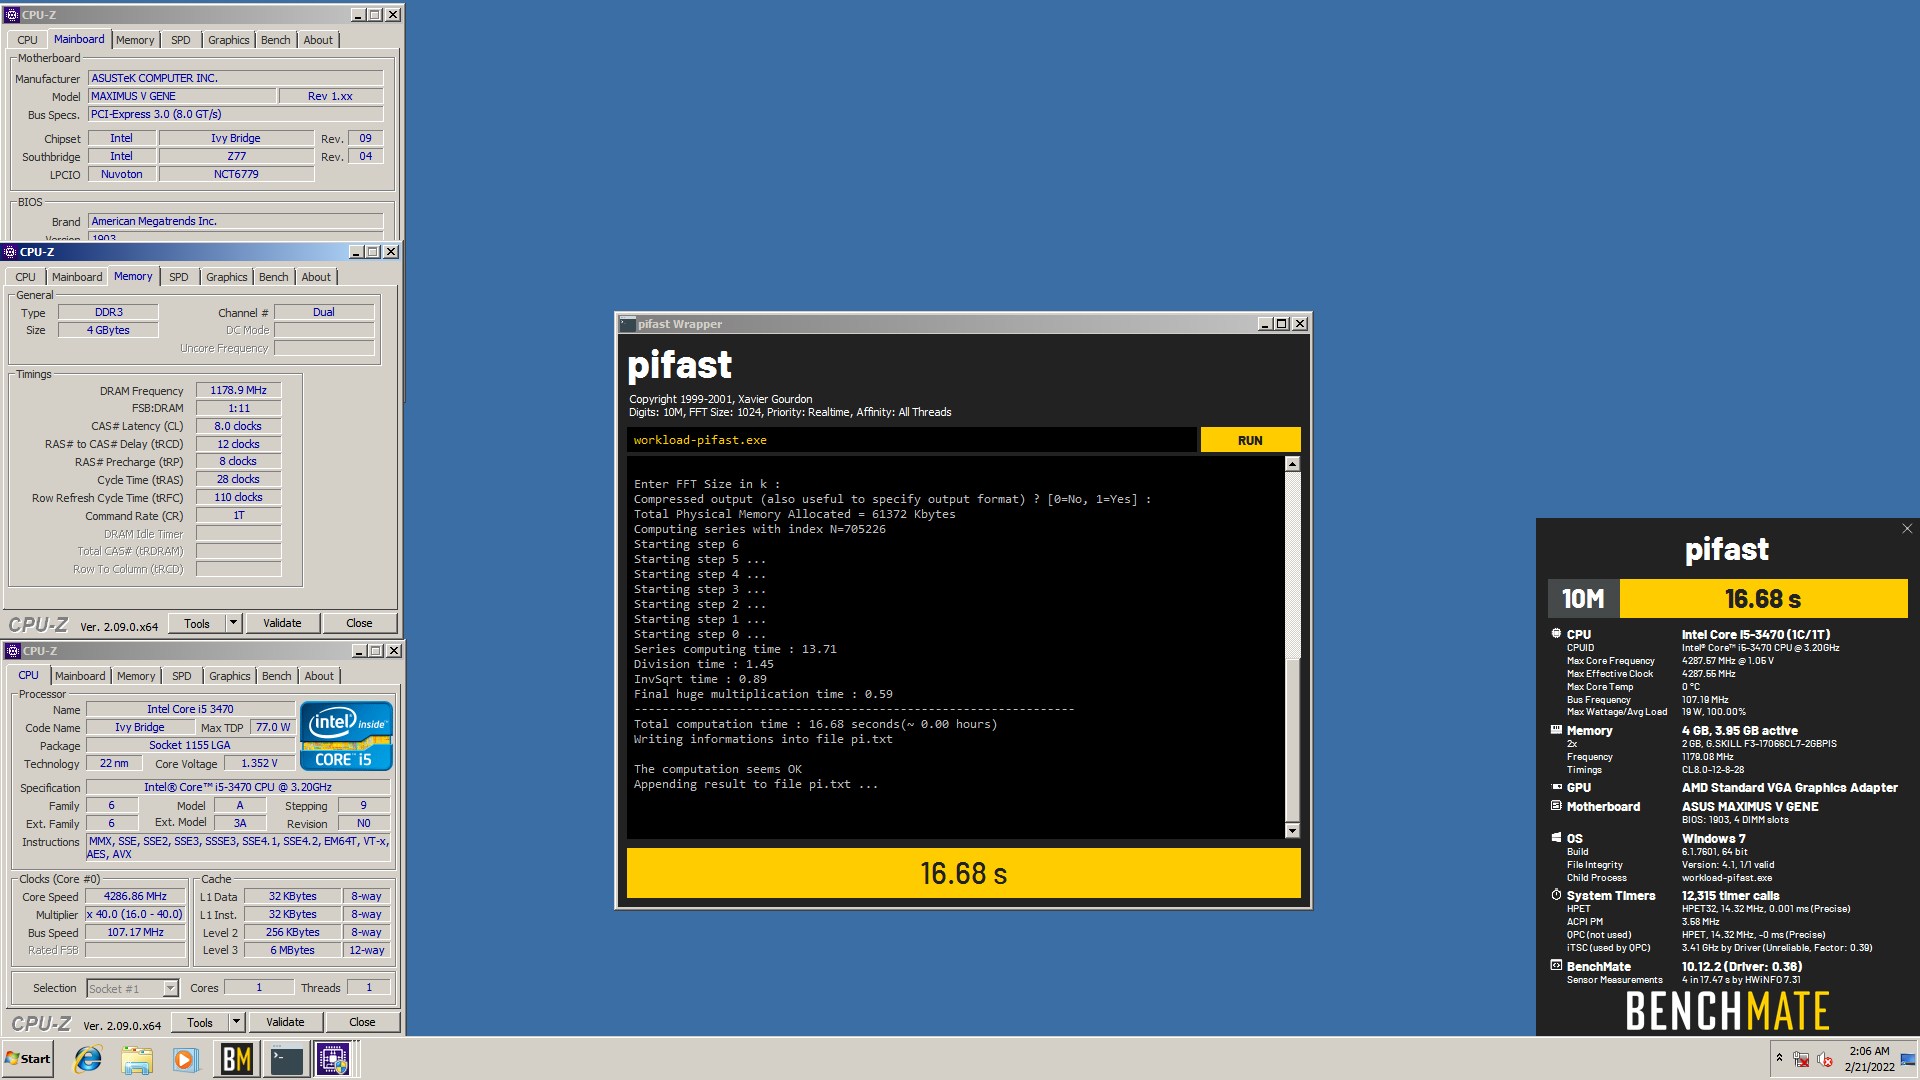
Task: Select motherboard model MAXIMUS V GENE field
Action: (x=182, y=96)
